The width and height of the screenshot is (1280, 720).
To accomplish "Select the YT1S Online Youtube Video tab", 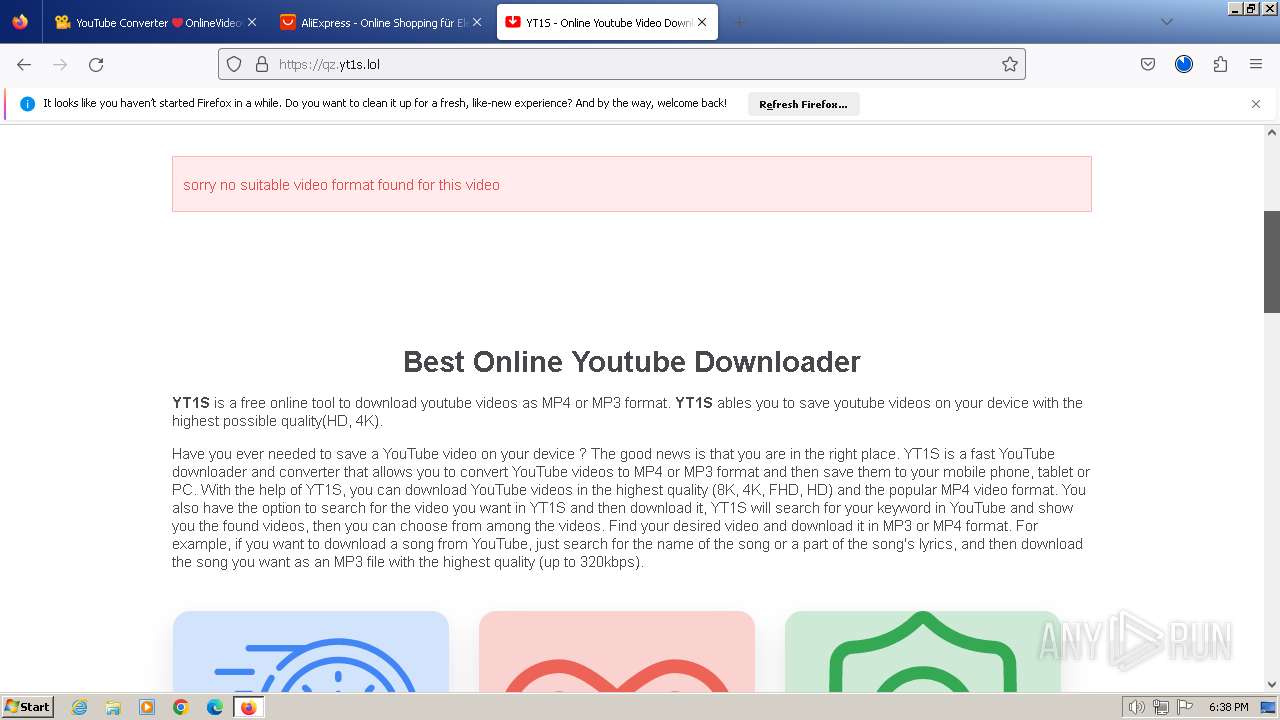I will 606,22.
